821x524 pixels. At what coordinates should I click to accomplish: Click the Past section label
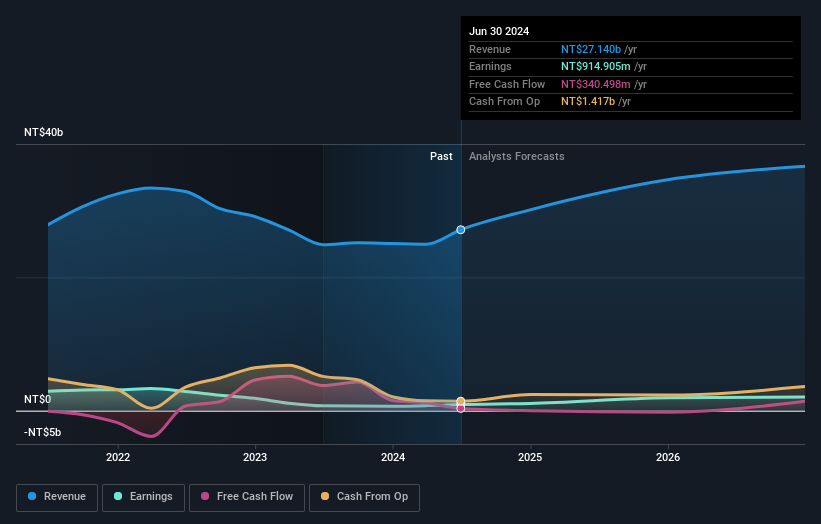tap(441, 157)
